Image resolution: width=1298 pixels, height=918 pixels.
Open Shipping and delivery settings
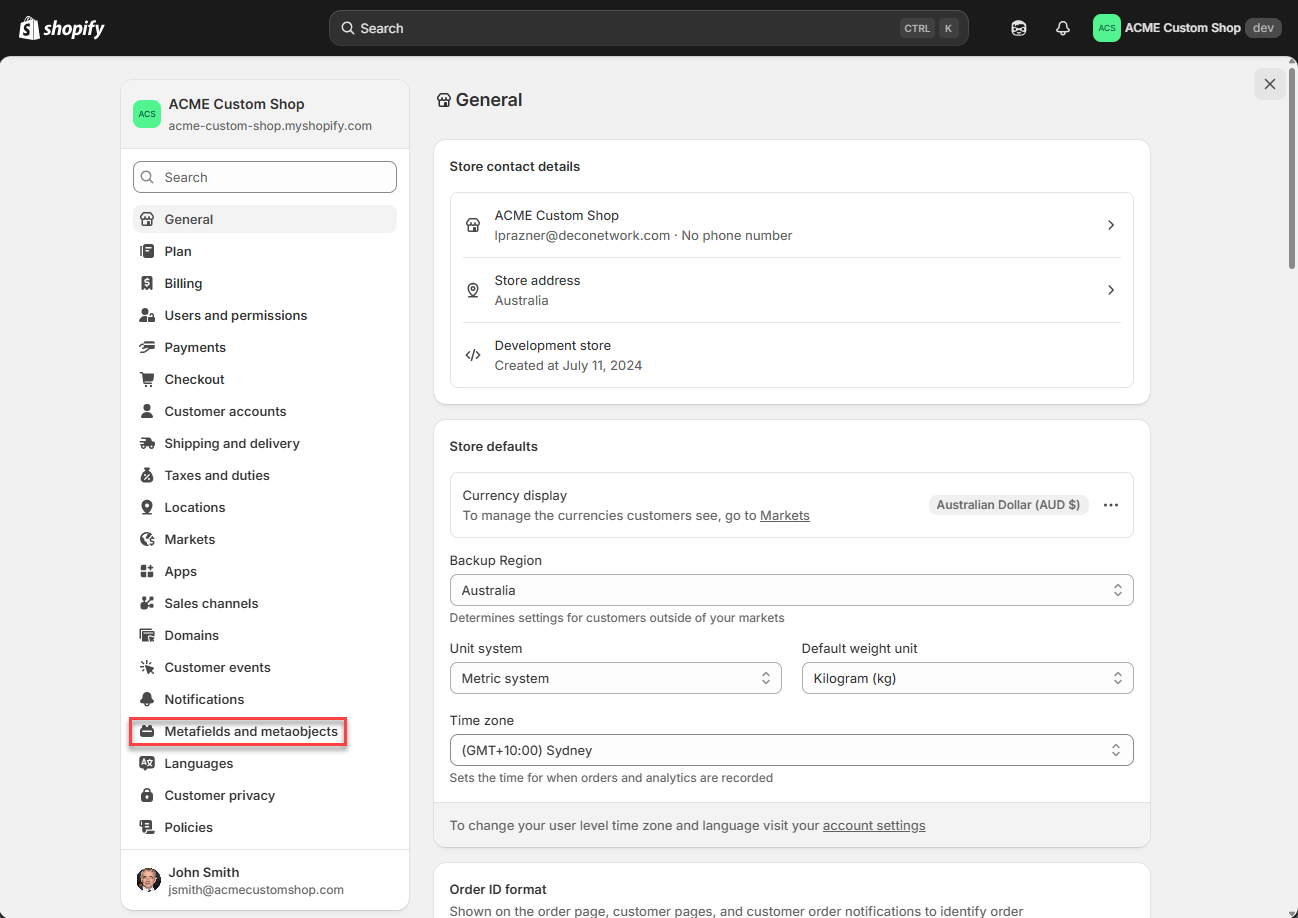265,443
